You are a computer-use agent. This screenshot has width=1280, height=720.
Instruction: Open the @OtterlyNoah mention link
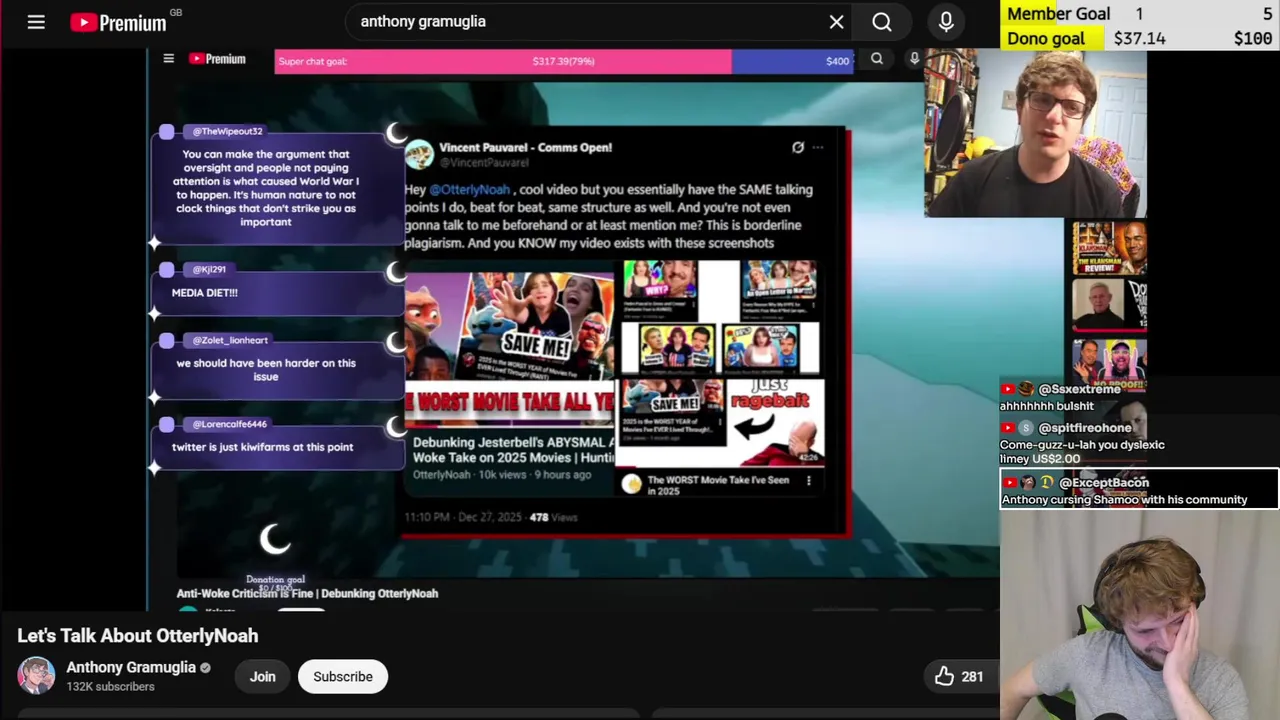click(470, 189)
